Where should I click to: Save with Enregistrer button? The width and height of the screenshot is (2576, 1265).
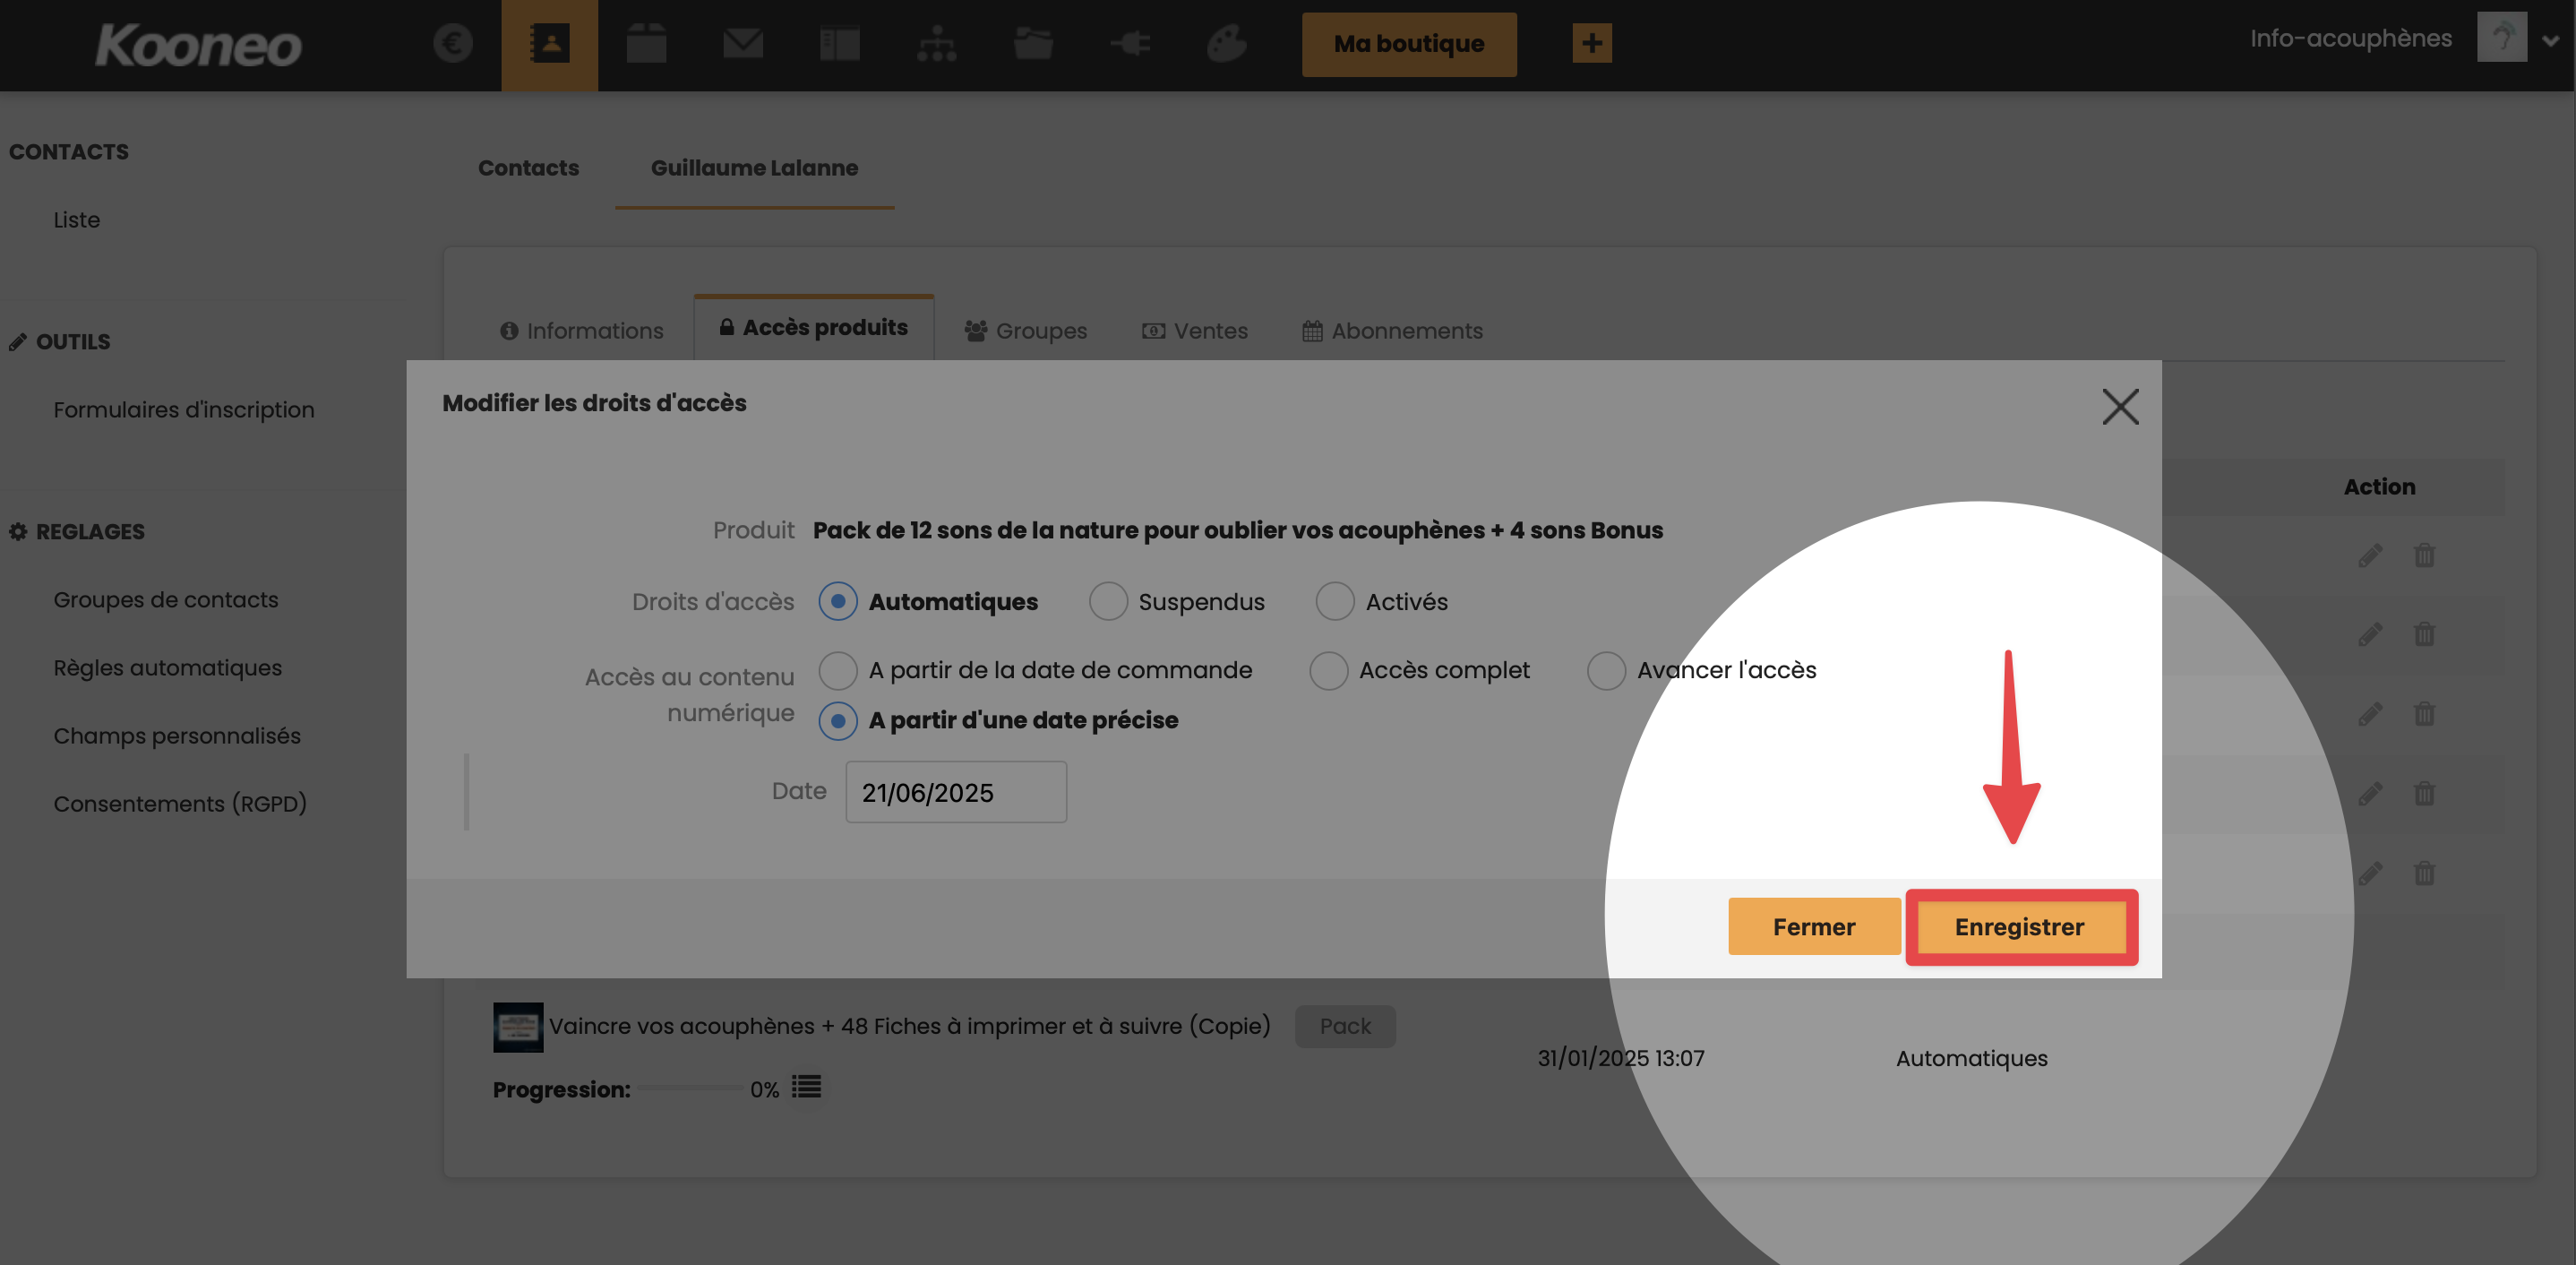tap(2019, 927)
